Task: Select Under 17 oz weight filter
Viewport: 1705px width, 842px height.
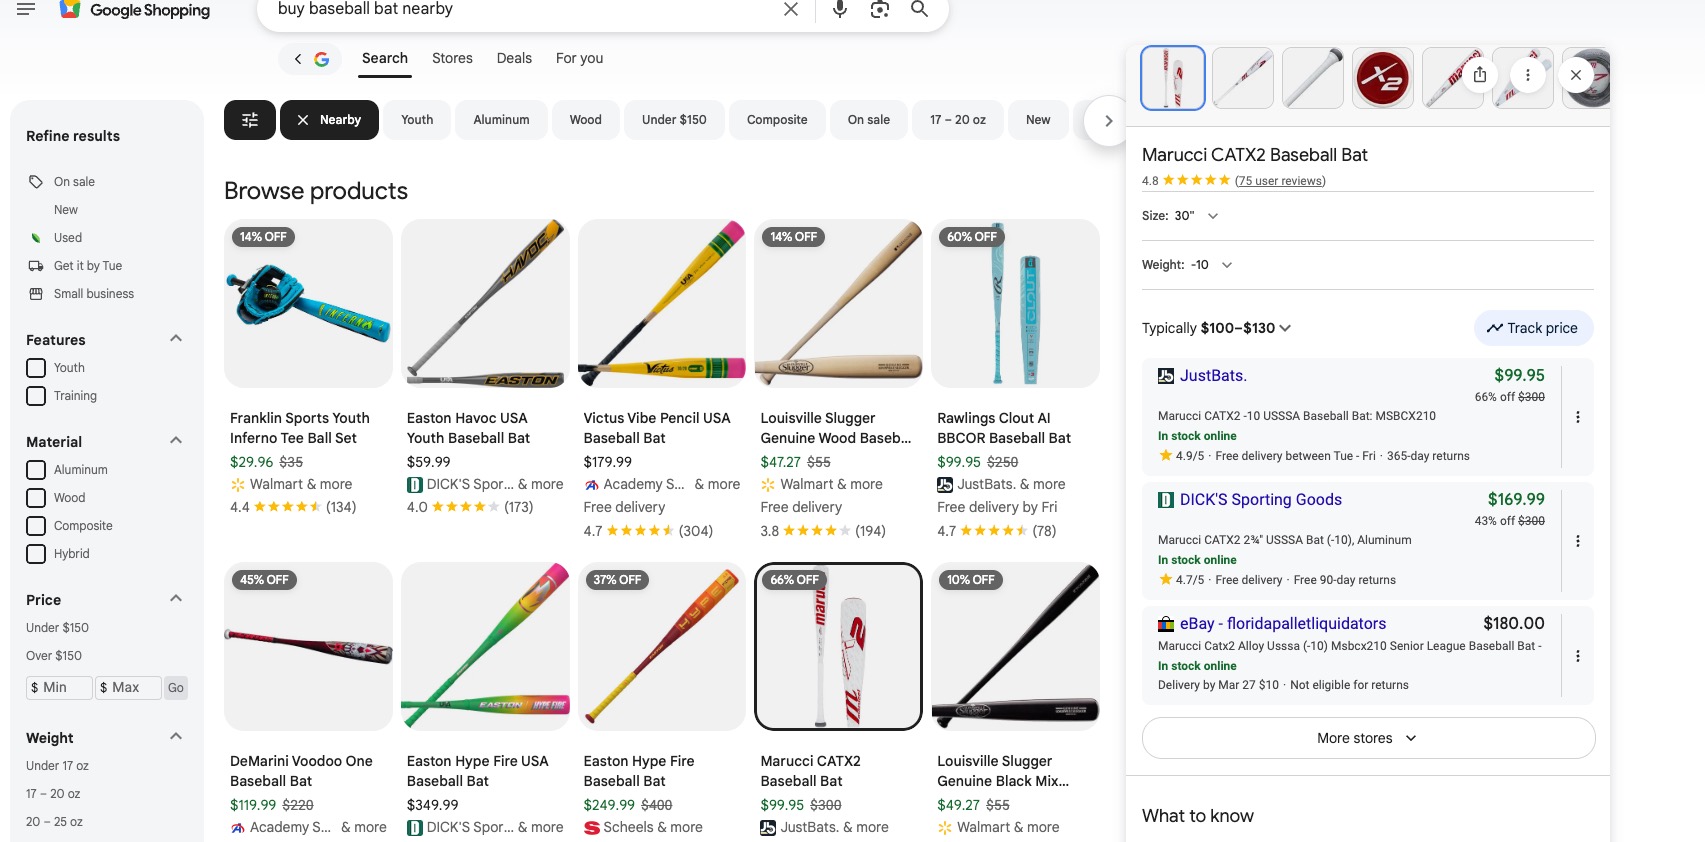Action: 57,766
